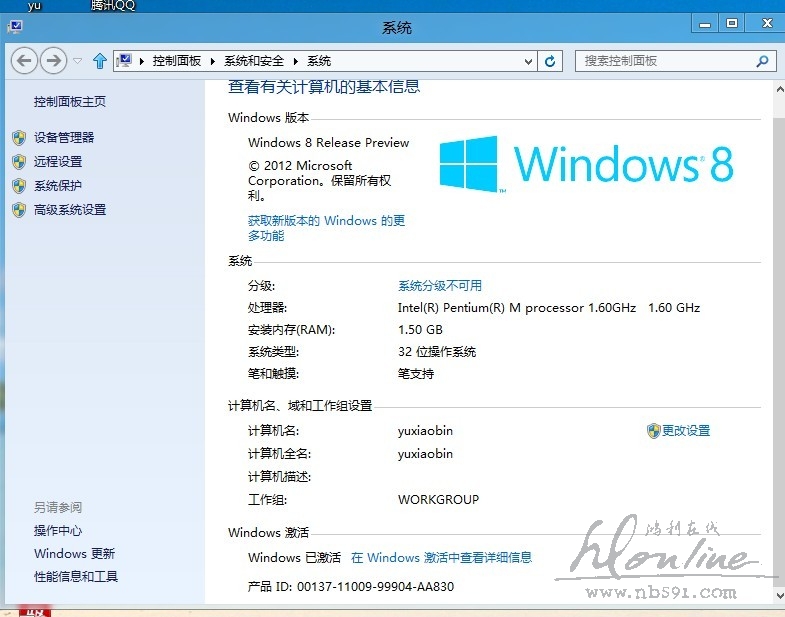Open 性能信息和工具 link
Image resolution: width=785 pixels, height=617 pixels.
pos(76,576)
